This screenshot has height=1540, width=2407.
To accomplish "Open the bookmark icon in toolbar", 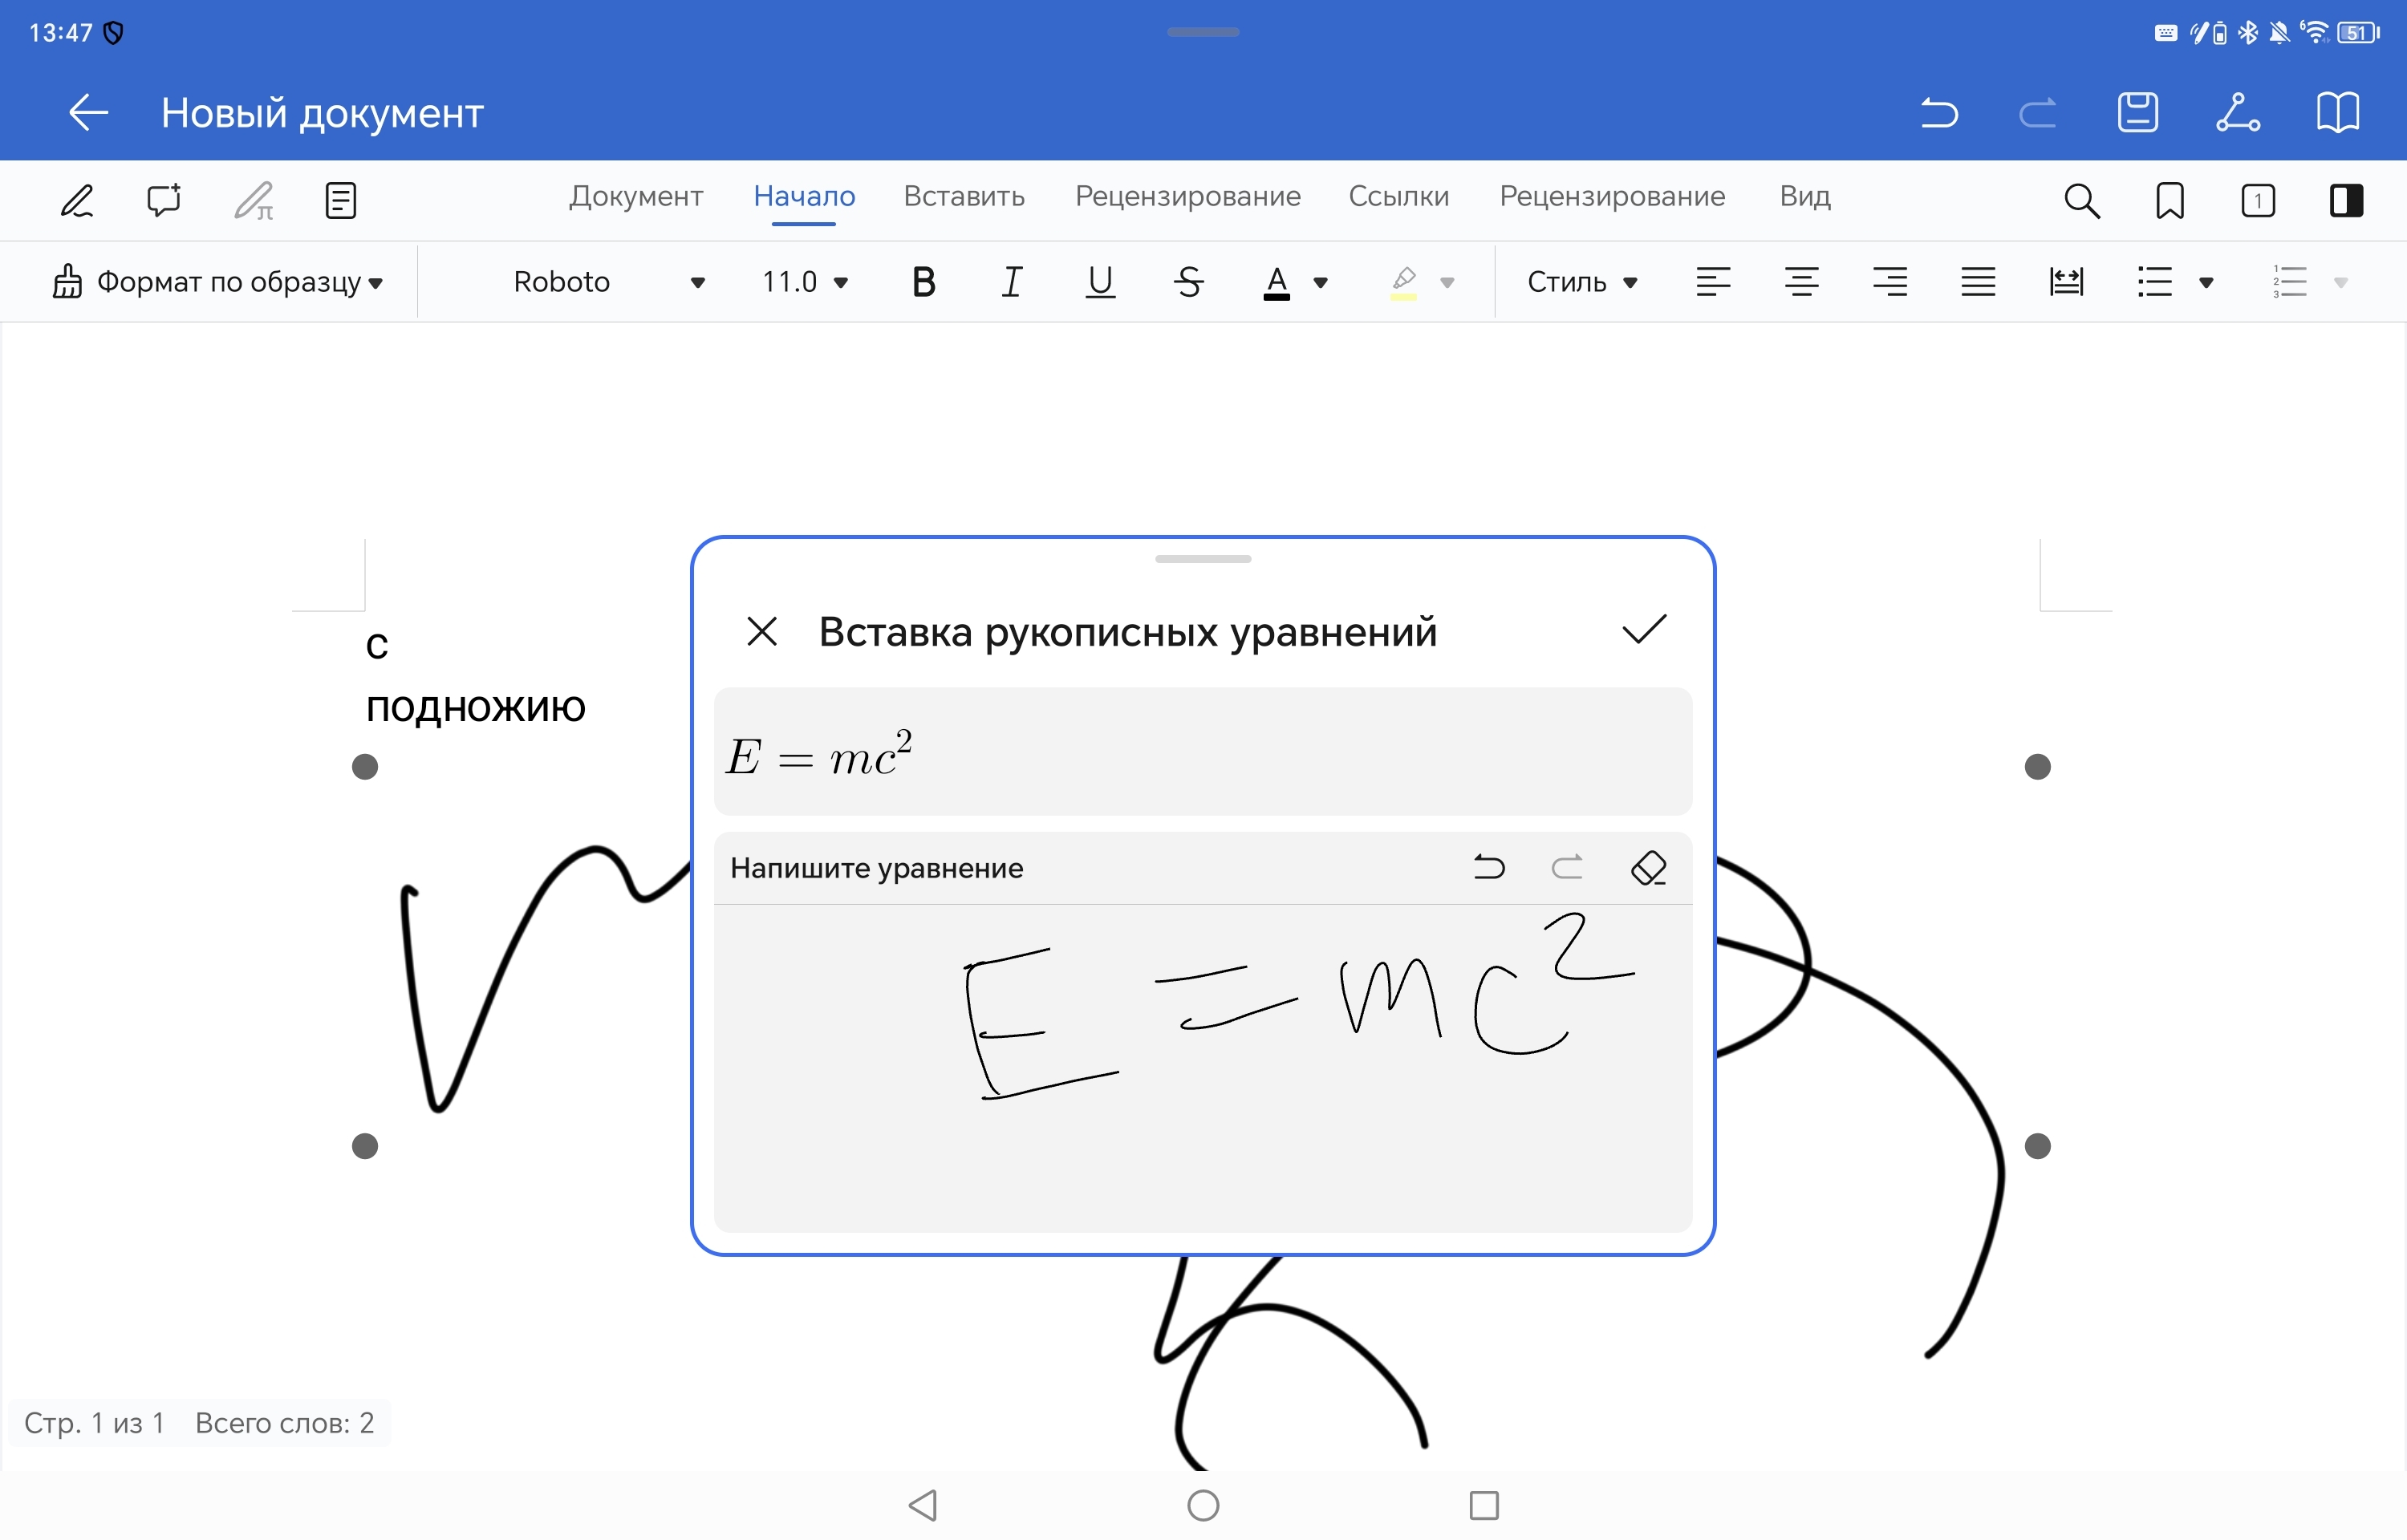I will point(2169,200).
